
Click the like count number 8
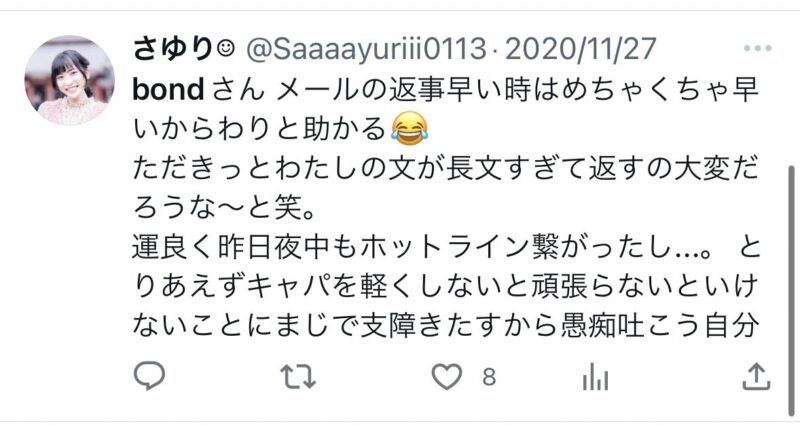[489, 377]
